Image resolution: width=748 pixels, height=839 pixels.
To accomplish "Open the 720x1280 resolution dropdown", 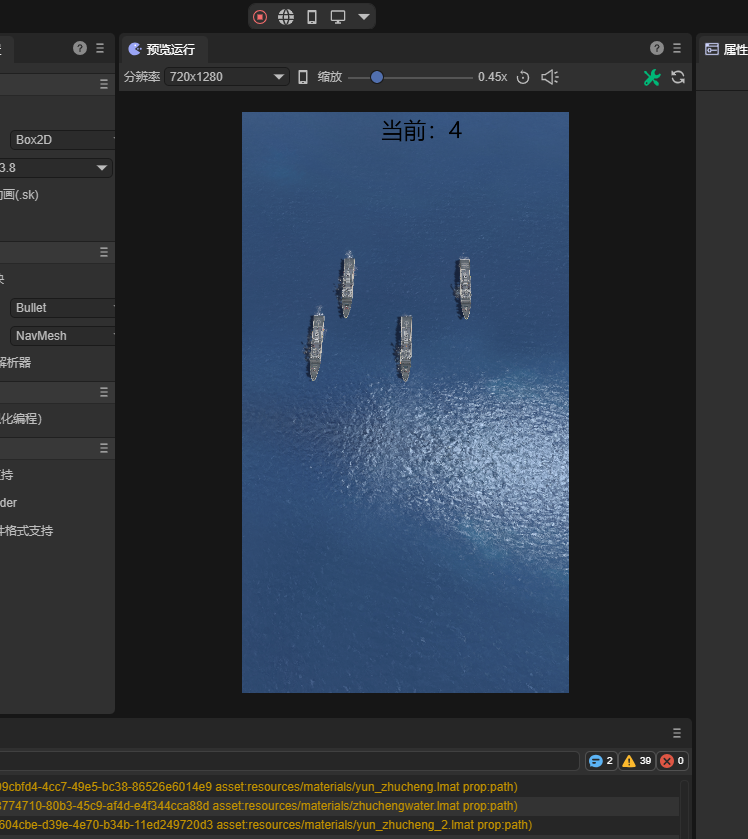I will [x=227, y=77].
